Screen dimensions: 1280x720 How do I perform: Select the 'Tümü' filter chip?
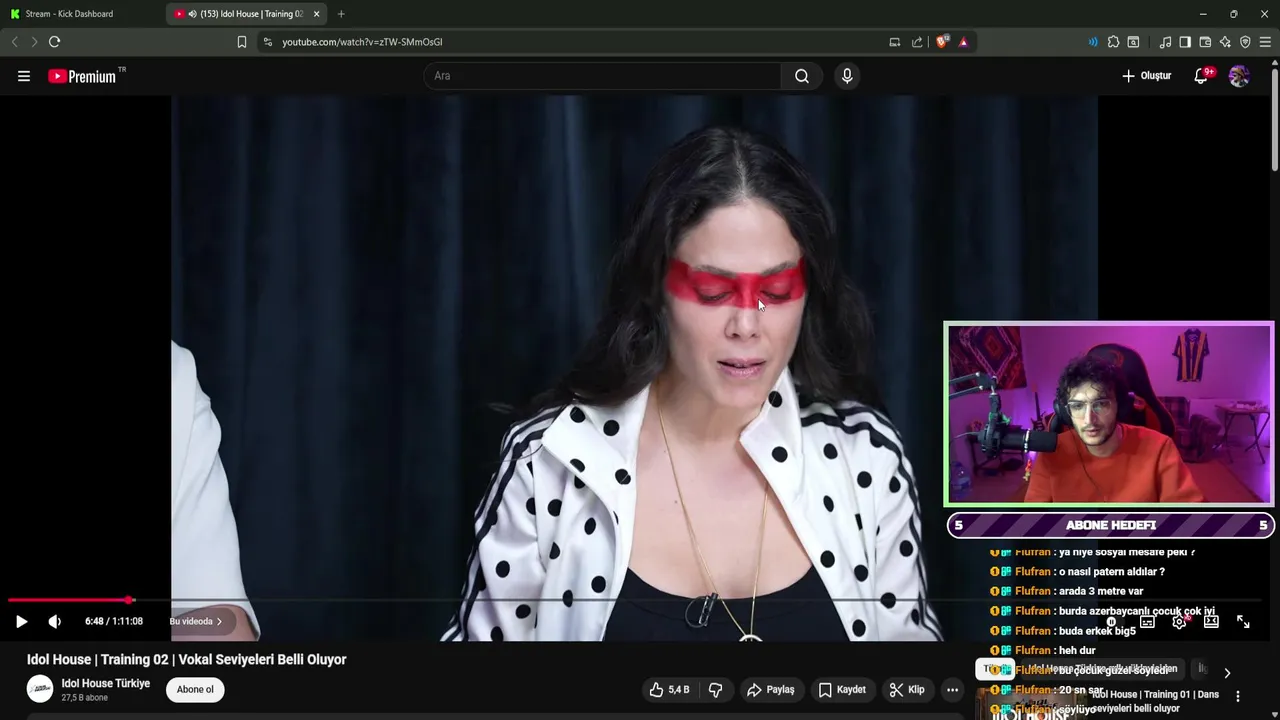point(995,669)
